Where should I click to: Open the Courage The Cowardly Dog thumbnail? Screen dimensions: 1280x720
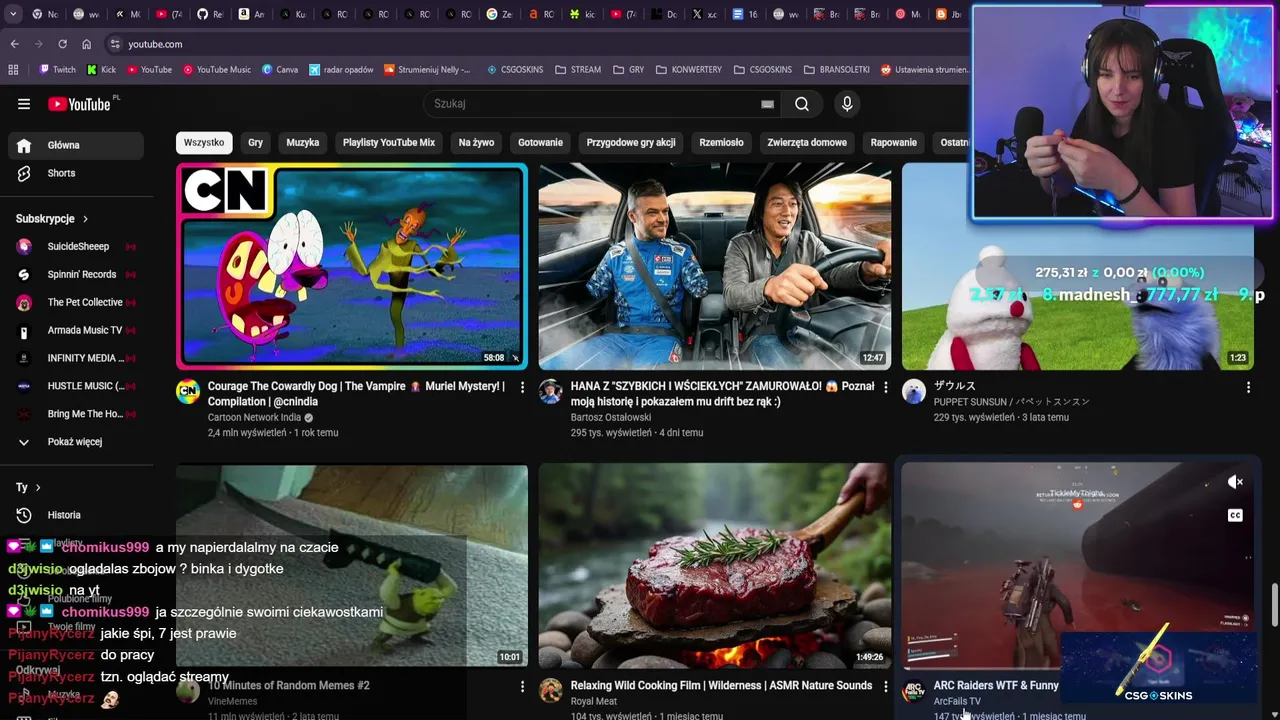tap(352, 267)
